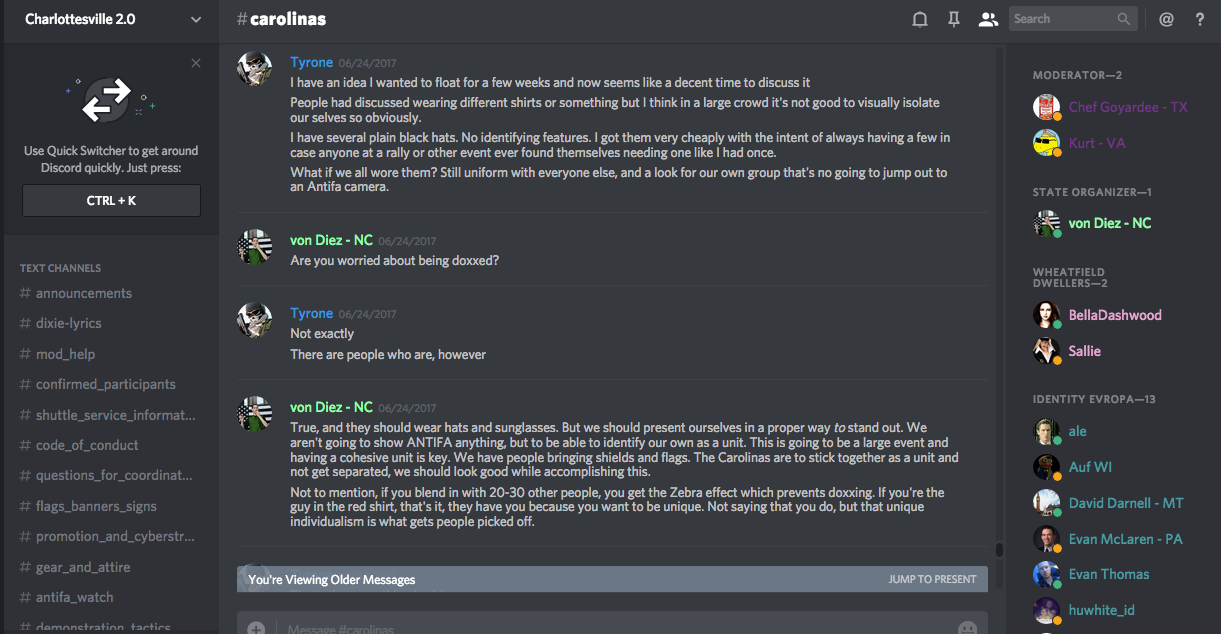Open the help question mark icon
Viewport: 1221px width, 634px height.
click(1200, 19)
